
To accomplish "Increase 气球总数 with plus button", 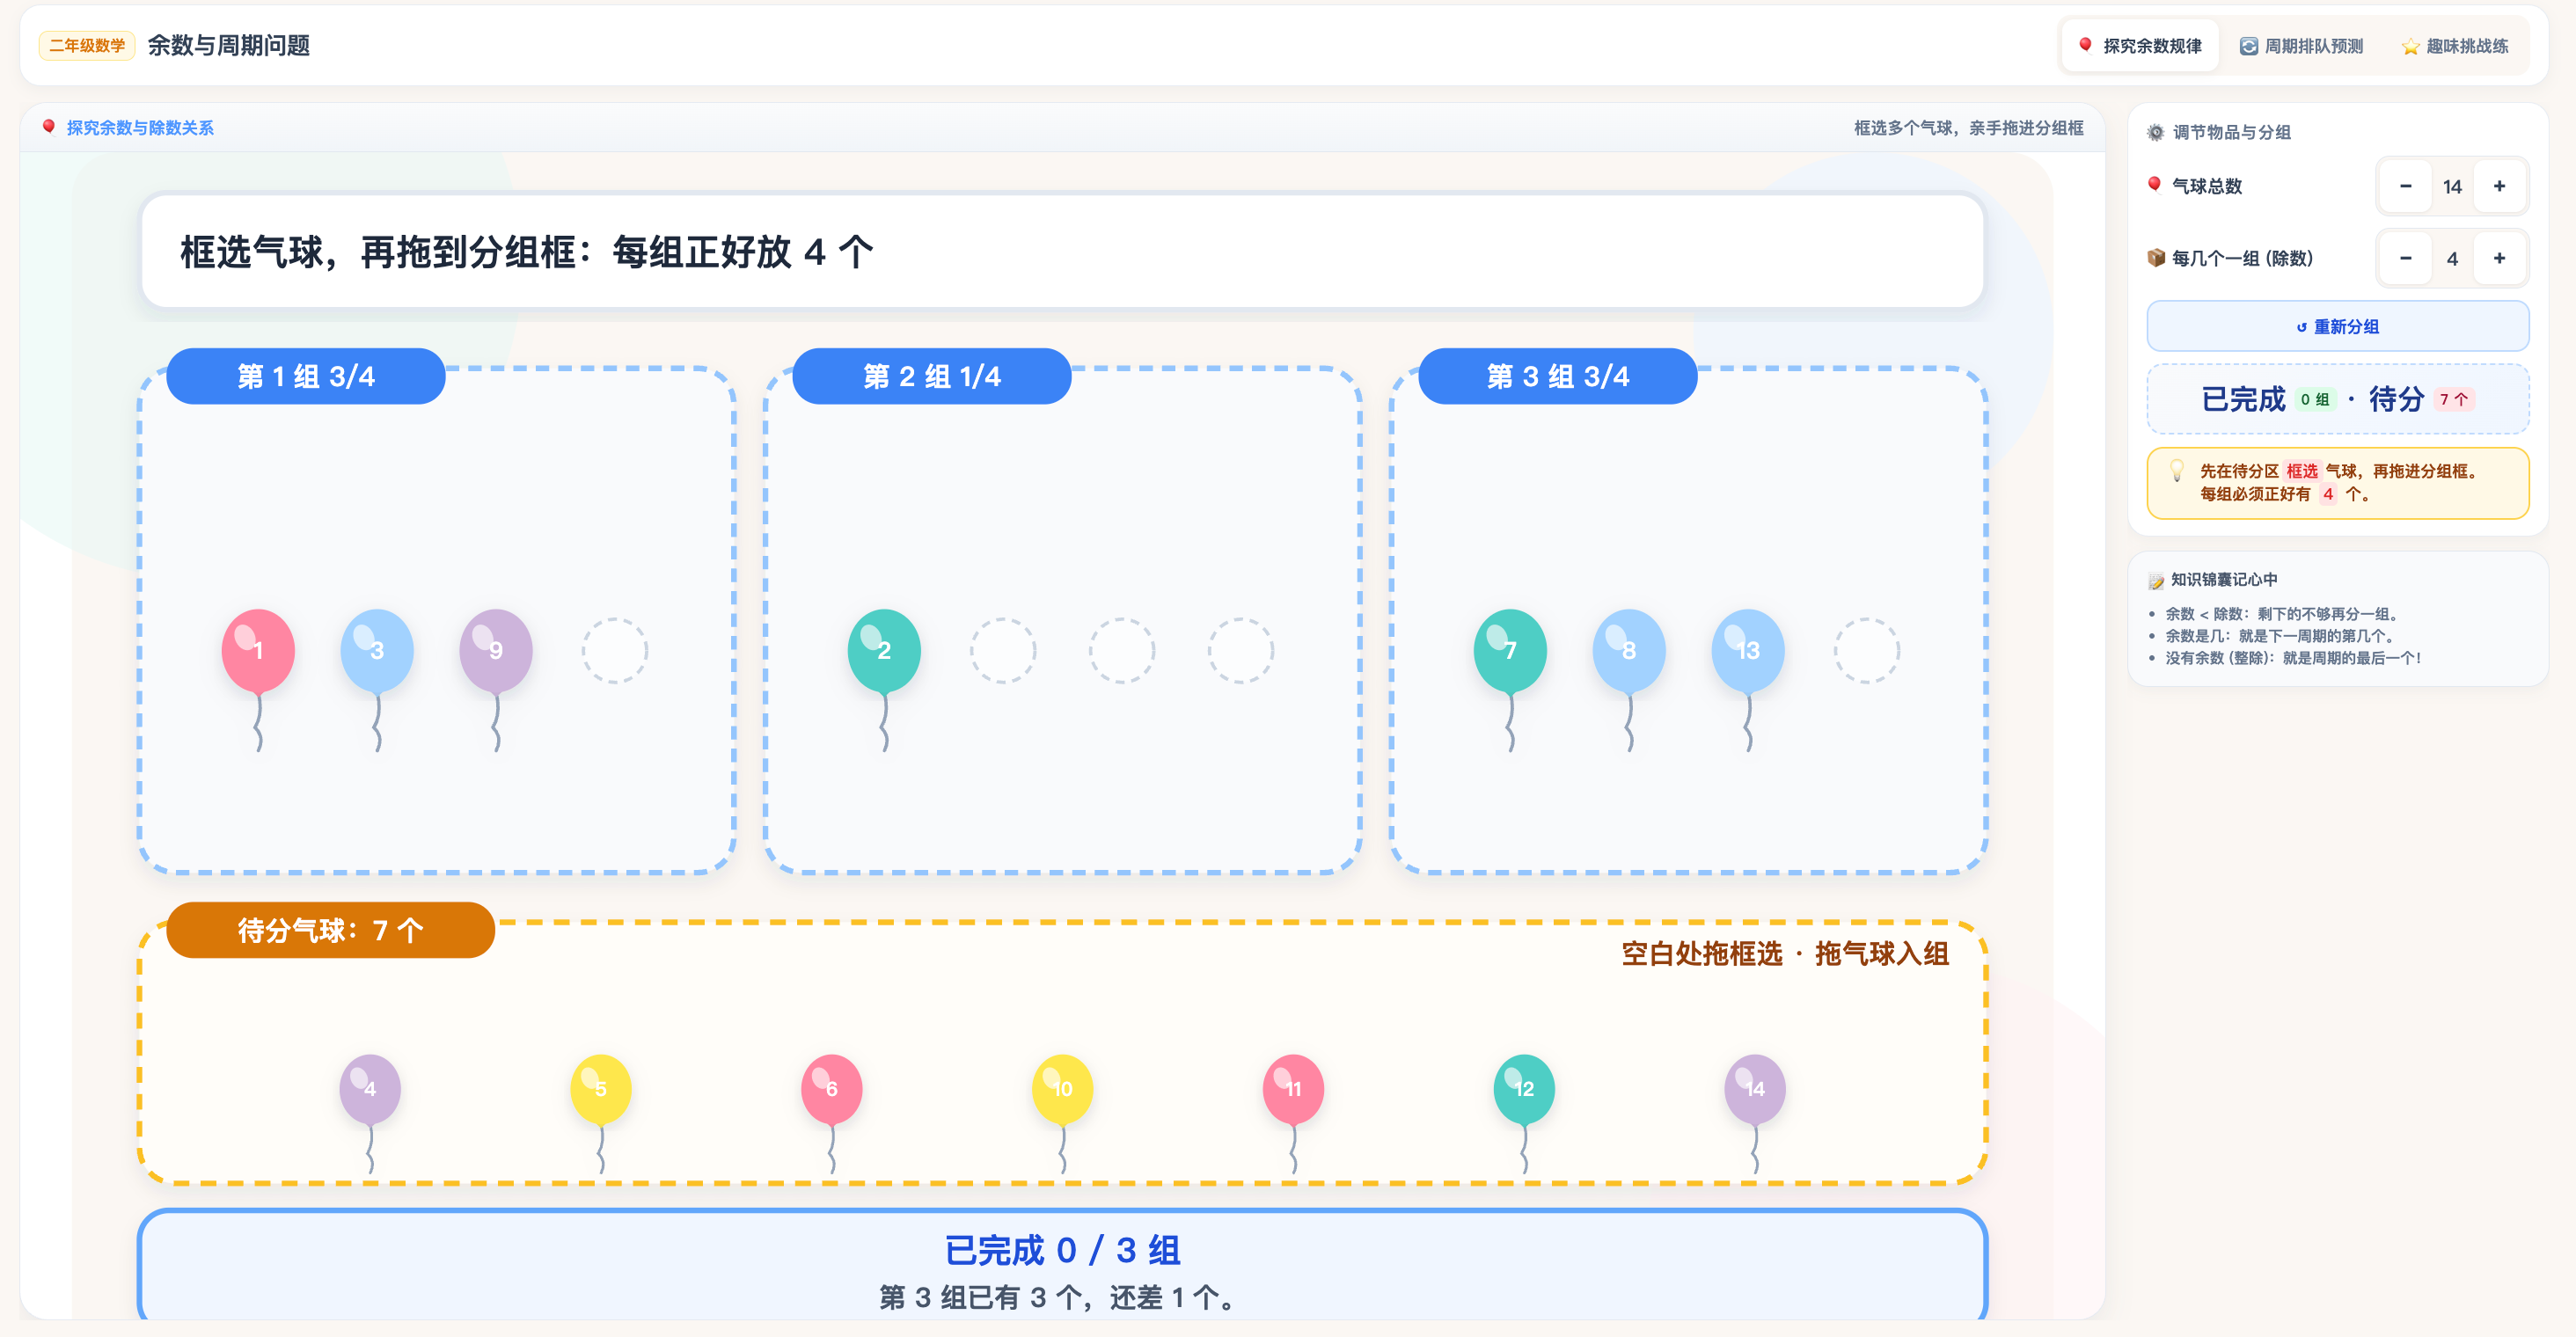I will (2499, 186).
